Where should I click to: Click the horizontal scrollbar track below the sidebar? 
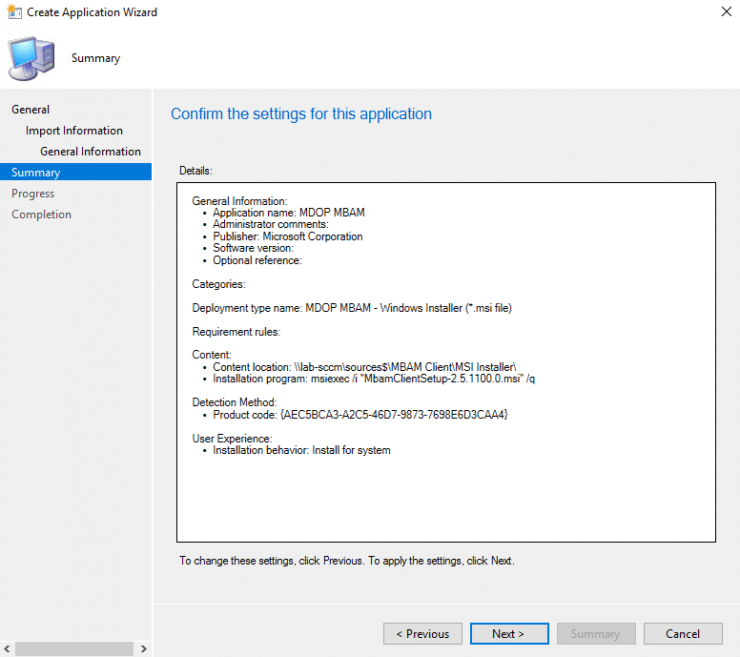[x=75, y=649]
